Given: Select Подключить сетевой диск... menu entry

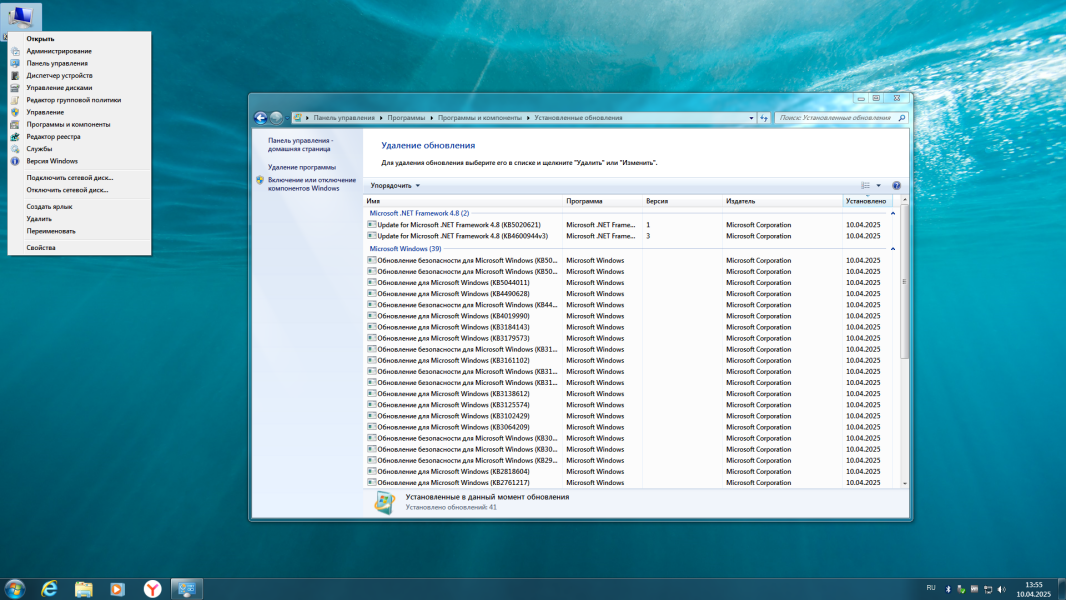Looking at the screenshot, I should tap(80, 177).
